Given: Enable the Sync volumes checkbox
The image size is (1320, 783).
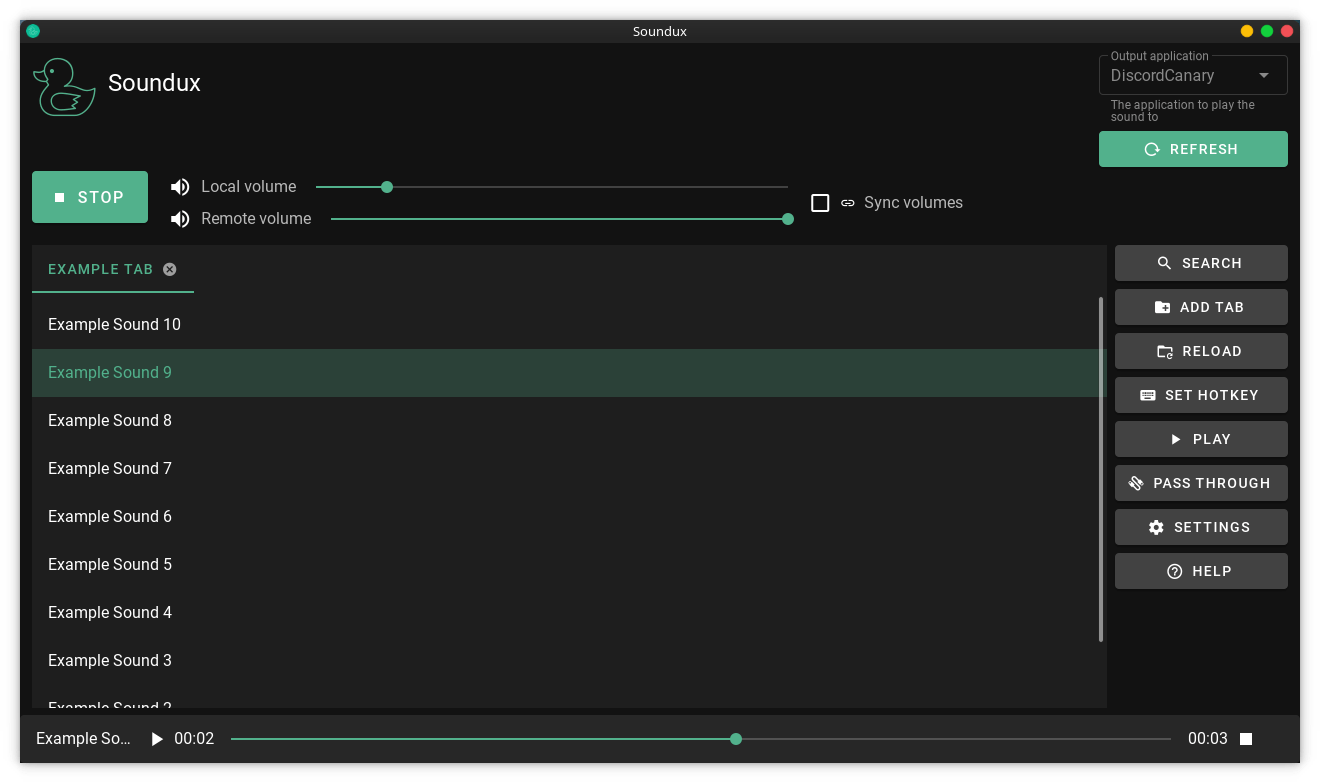Looking at the screenshot, I should (820, 203).
